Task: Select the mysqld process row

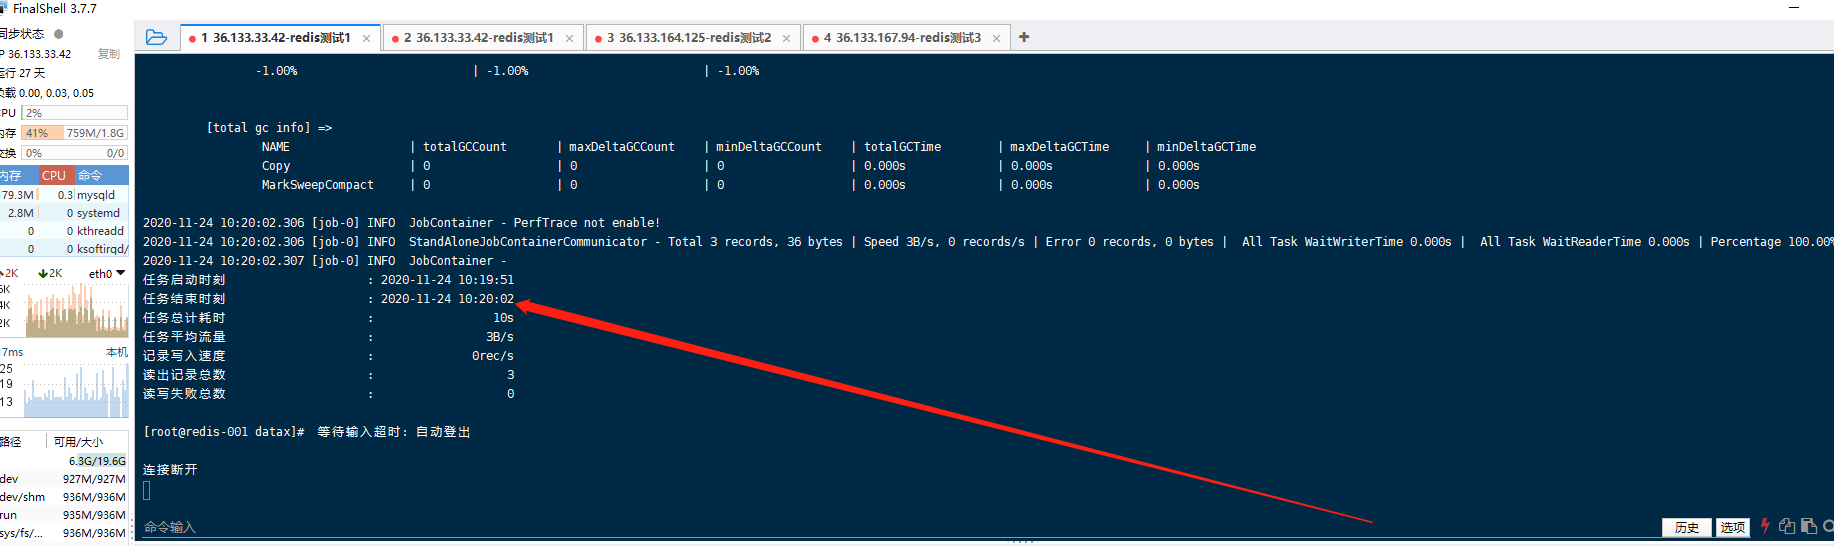Action: pyautogui.click(x=64, y=195)
